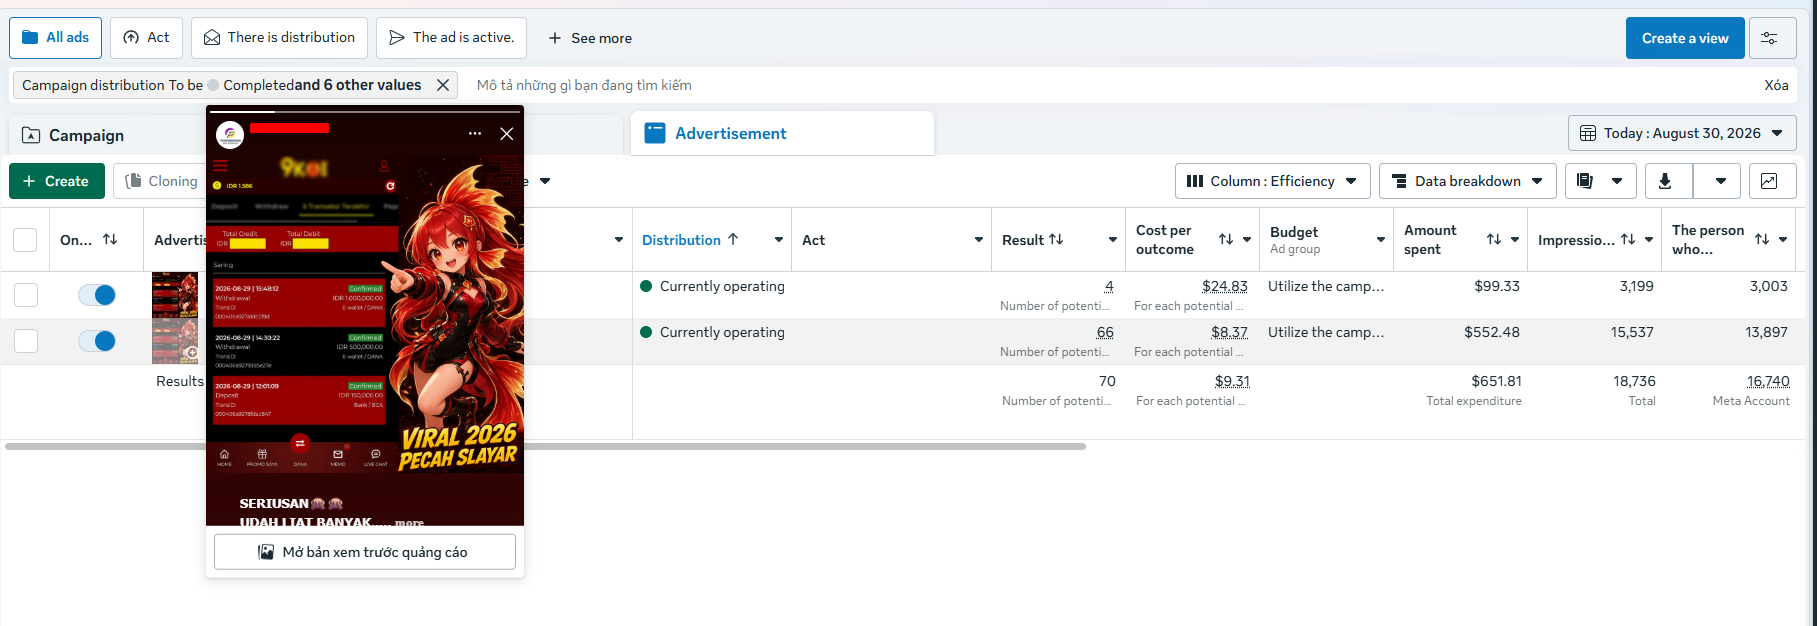Screen dimensions: 1817x626
Task: Click the Currently operating status of first ad
Action: (x=712, y=286)
